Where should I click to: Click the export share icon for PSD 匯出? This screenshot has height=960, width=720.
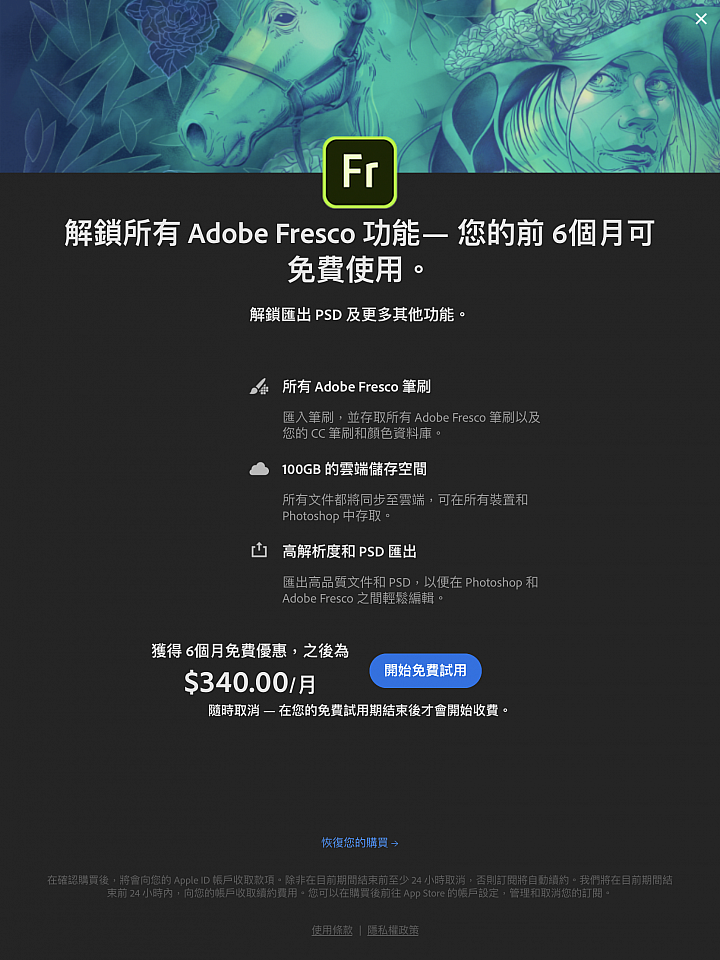coord(259,550)
